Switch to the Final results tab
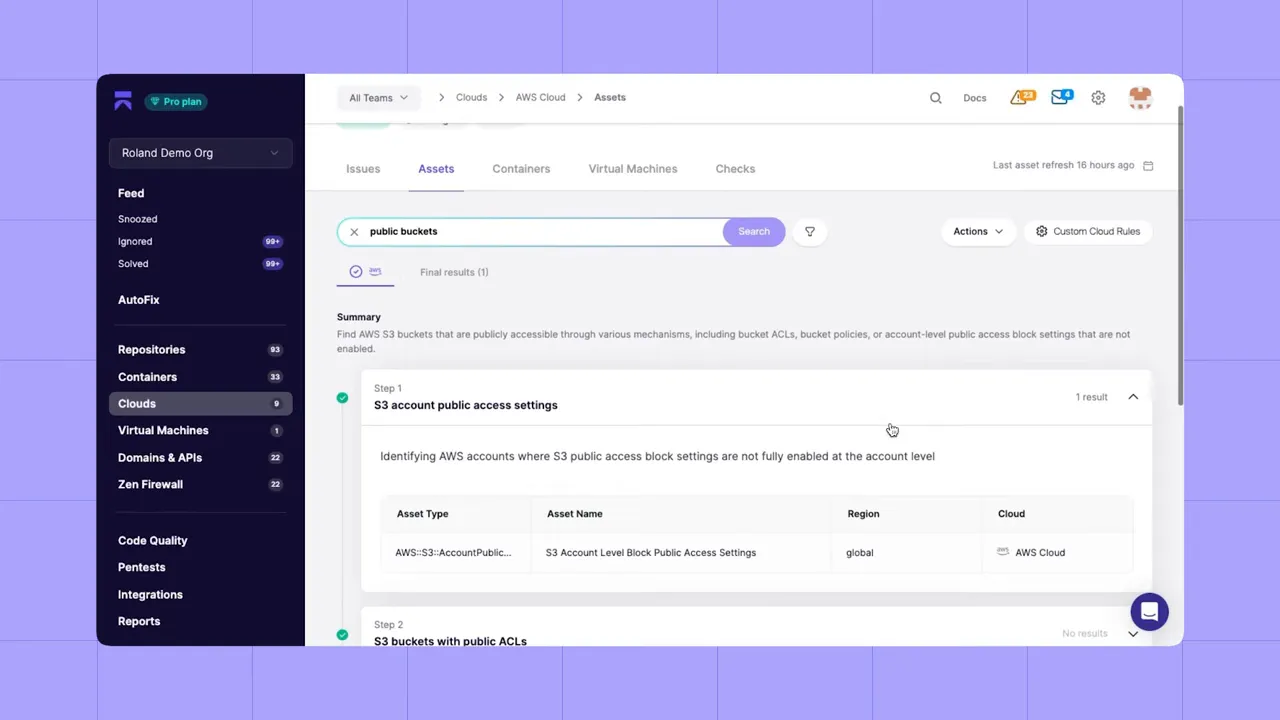The image size is (1280, 720). point(454,271)
